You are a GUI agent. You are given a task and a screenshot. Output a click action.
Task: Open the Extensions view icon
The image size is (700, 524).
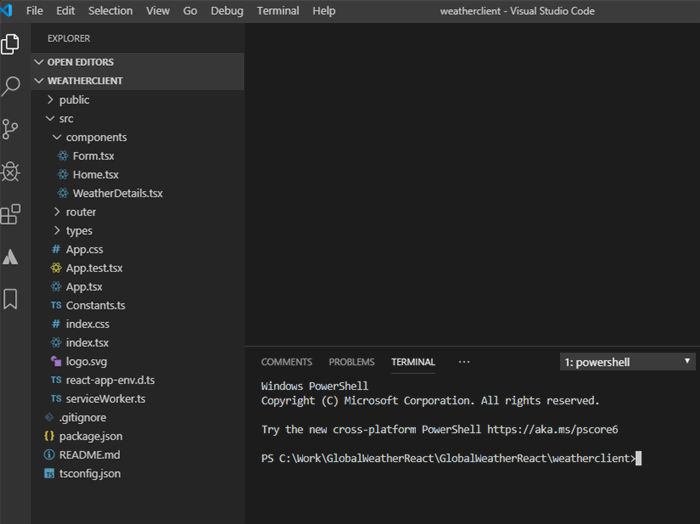(10, 214)
